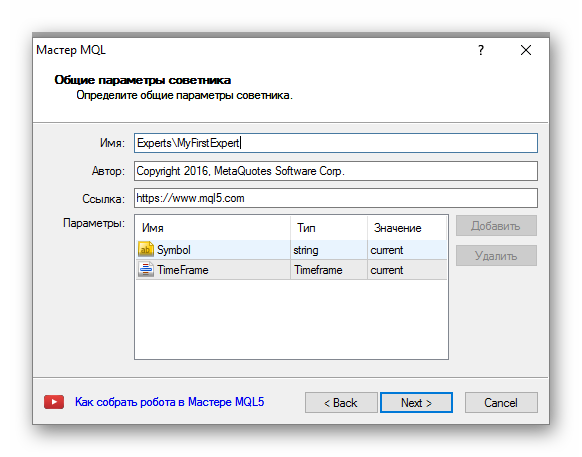The image size is (582, 457).
Task: Select the TimeFrame row name cell
Action: point(213,270)
